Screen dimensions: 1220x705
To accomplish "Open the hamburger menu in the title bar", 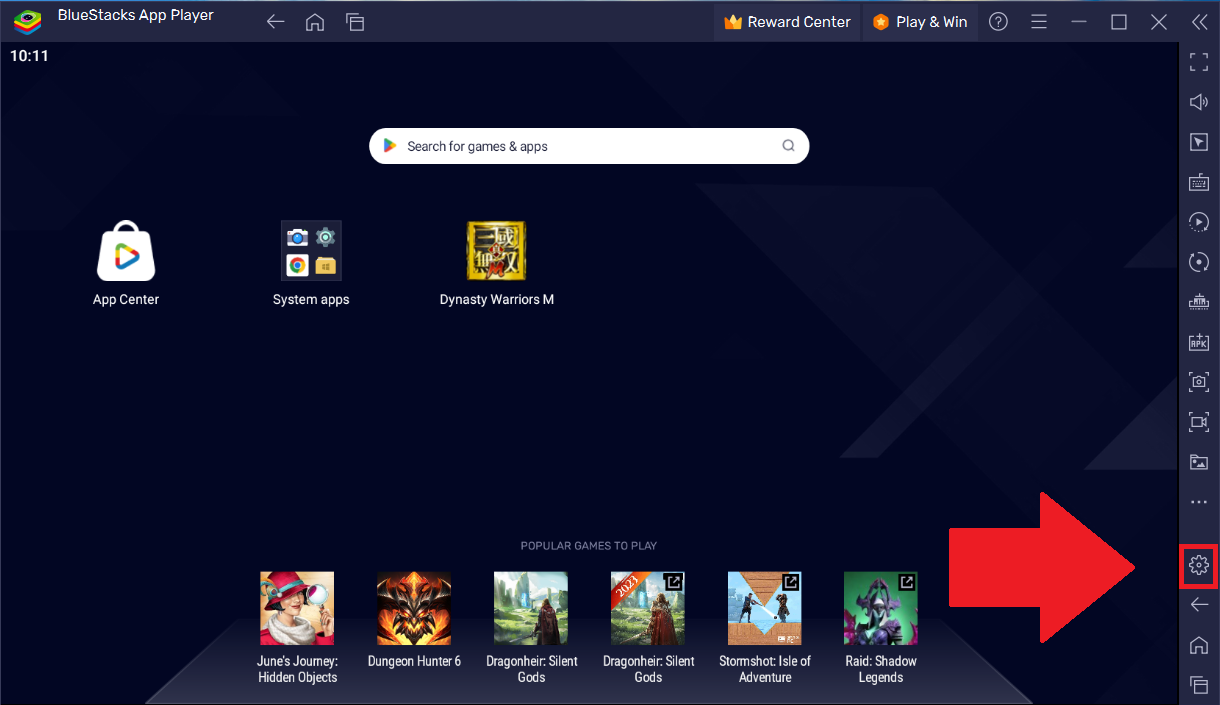I will pyautogui.click(x=1039, y=22).
